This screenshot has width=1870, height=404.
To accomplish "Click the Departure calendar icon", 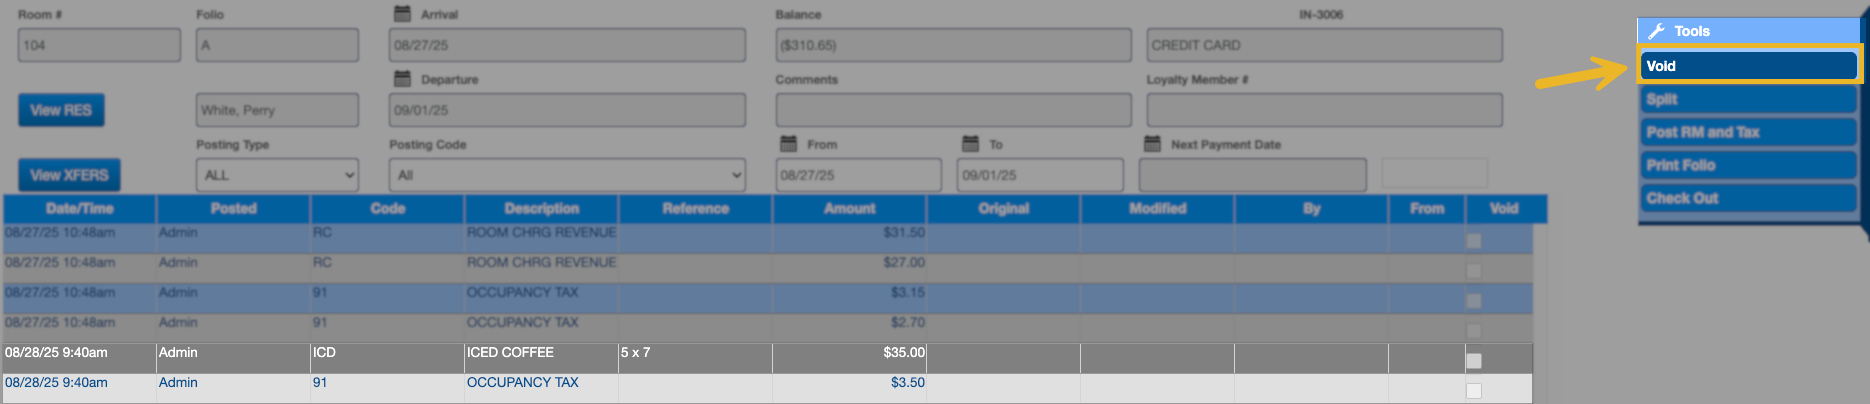I will (402, 79).
